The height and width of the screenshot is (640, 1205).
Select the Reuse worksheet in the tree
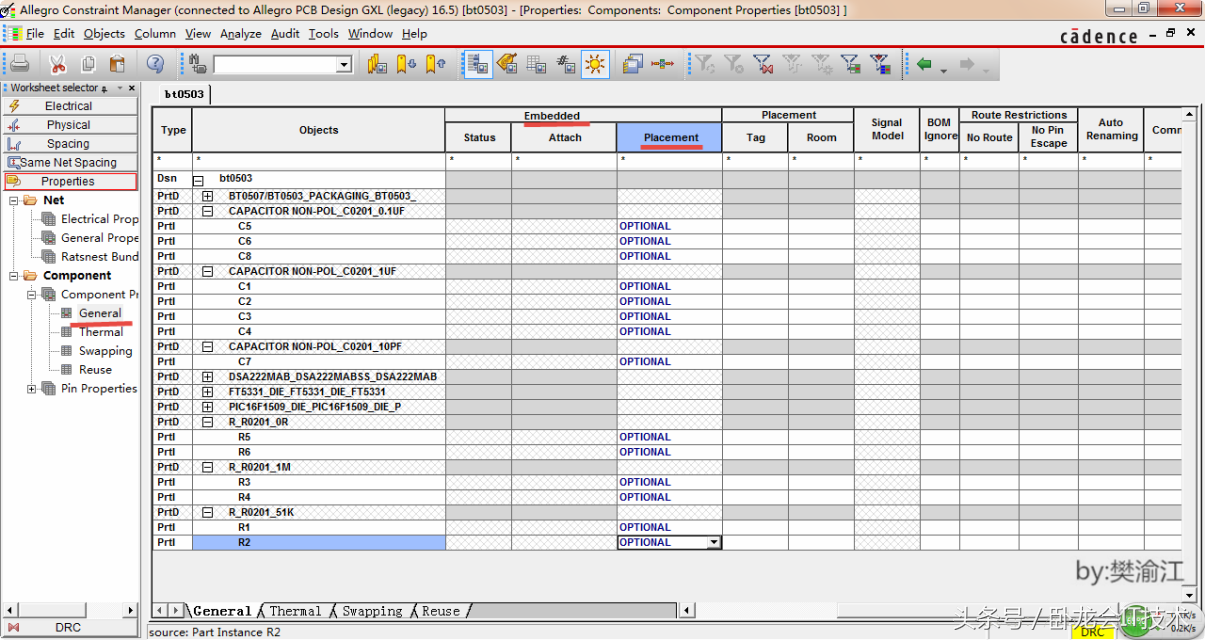coord(96,370)
